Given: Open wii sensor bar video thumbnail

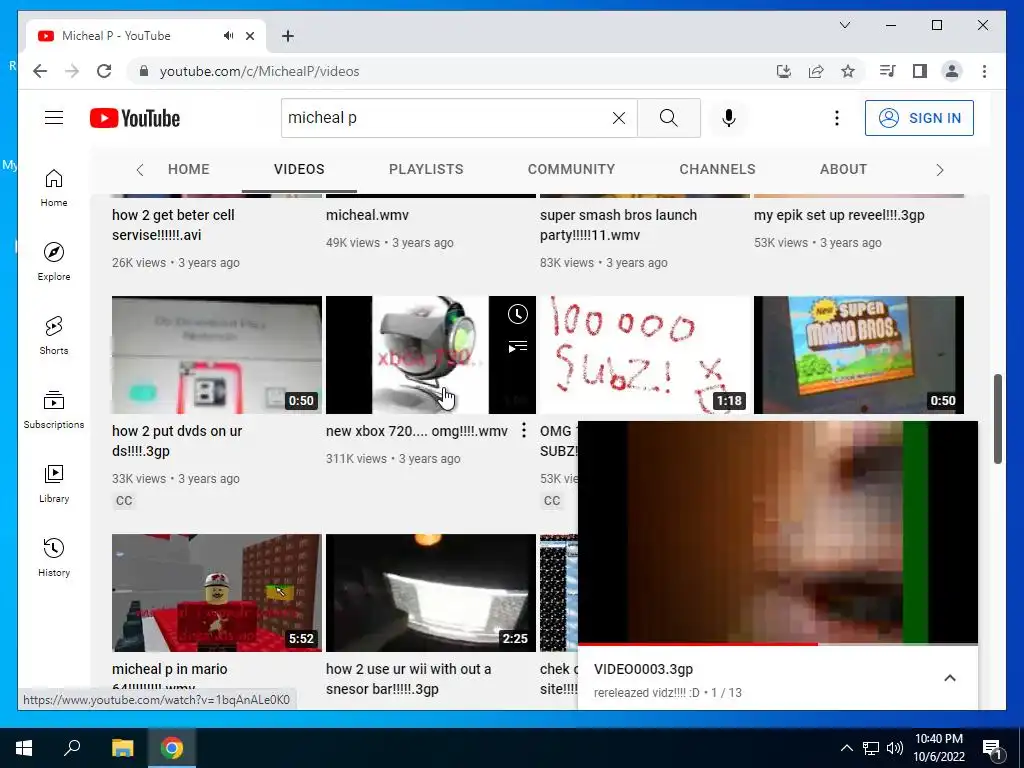Looking at the screenshot, I should coord(431,593).
